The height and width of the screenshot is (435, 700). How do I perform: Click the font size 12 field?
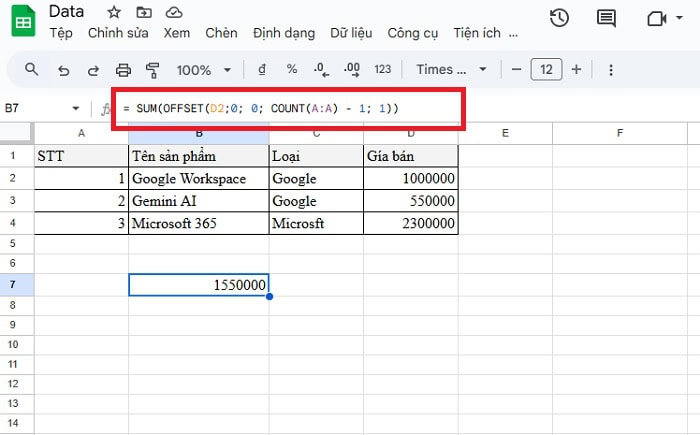coord(546,70)
